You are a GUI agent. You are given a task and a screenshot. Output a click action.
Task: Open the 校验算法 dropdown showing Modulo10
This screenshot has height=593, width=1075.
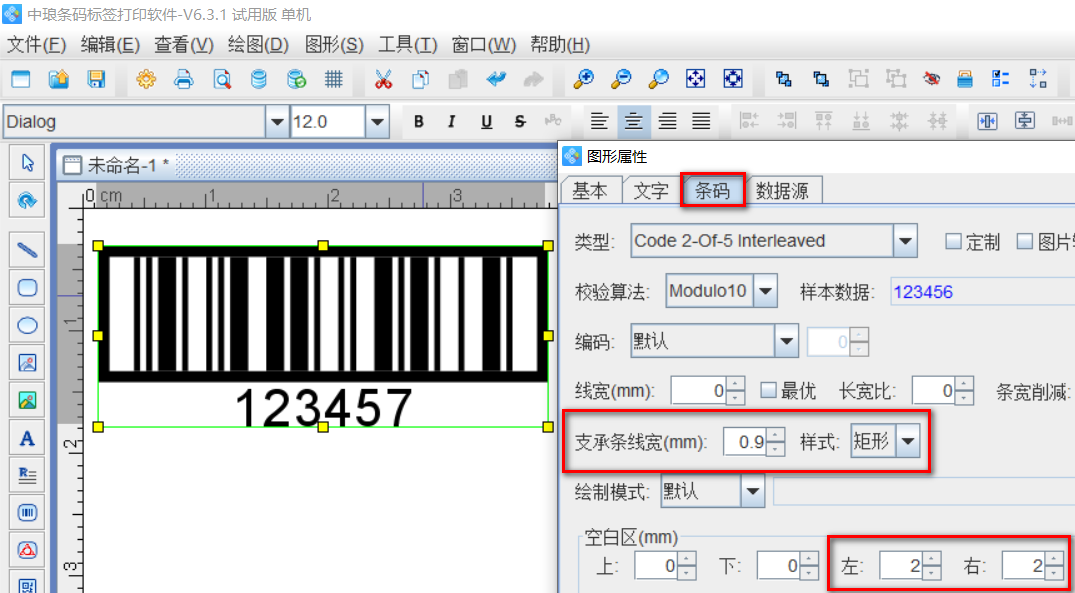(x=763, y=290)
